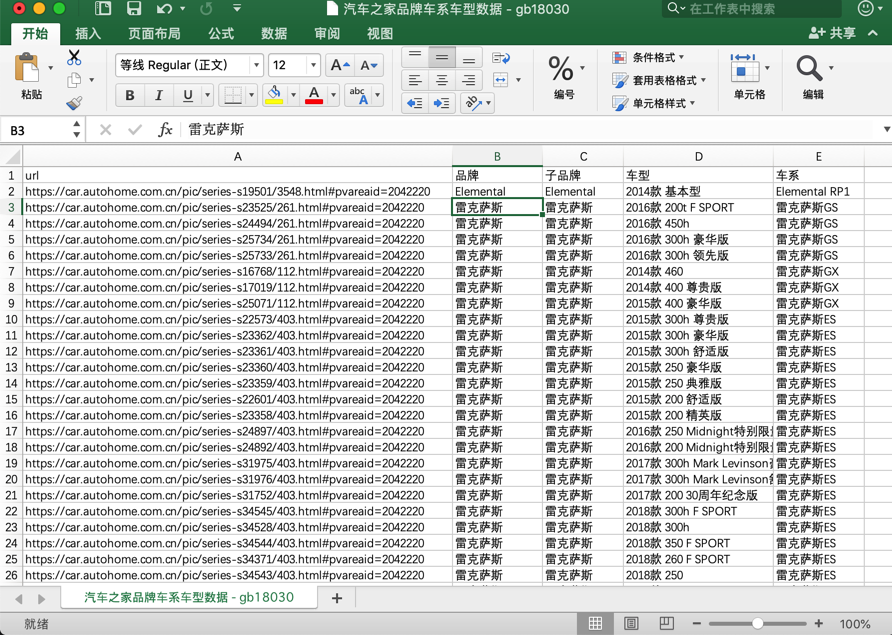Zoom out with minus button

pyautogui.click(x=697, y=624)
